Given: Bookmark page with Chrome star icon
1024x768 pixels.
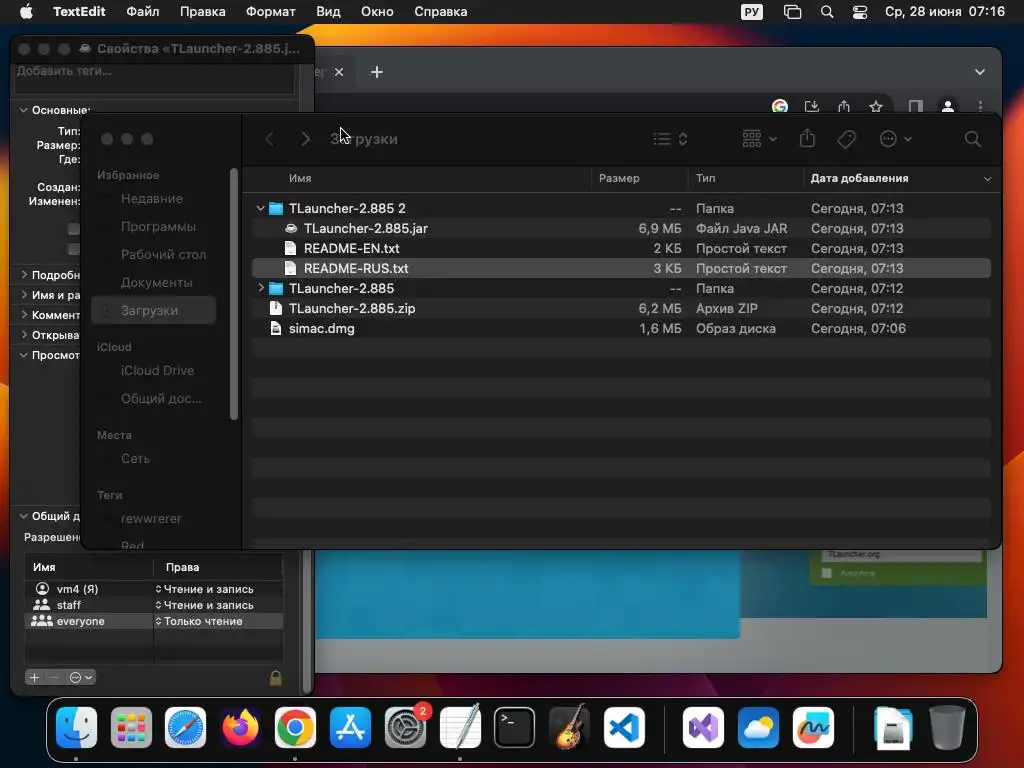Looking at the screenshot, I should (x=876, y=106).
